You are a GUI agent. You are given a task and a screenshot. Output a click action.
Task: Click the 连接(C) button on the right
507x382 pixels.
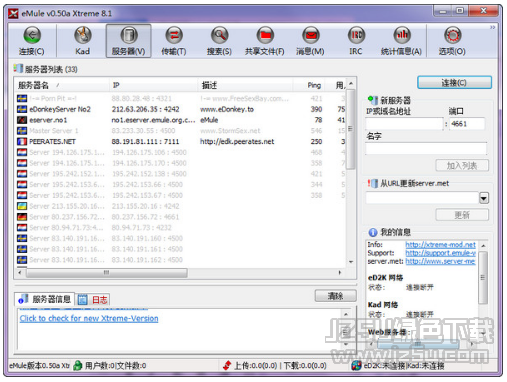point(454,83)
